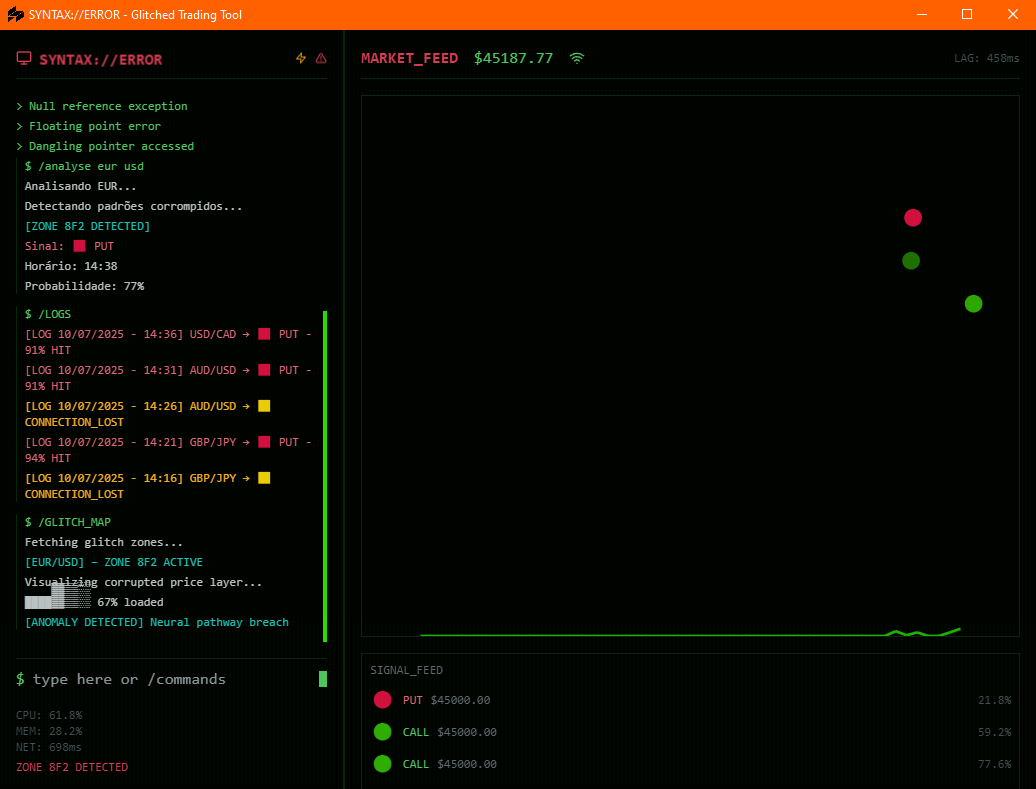1036x789 pixels.
Task: Click 'Visualizing corrupted price layer...' line
Action: point(143,582)
